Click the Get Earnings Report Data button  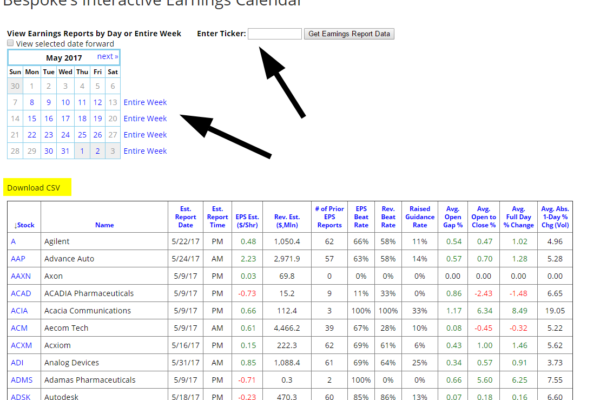click(349, 34)
